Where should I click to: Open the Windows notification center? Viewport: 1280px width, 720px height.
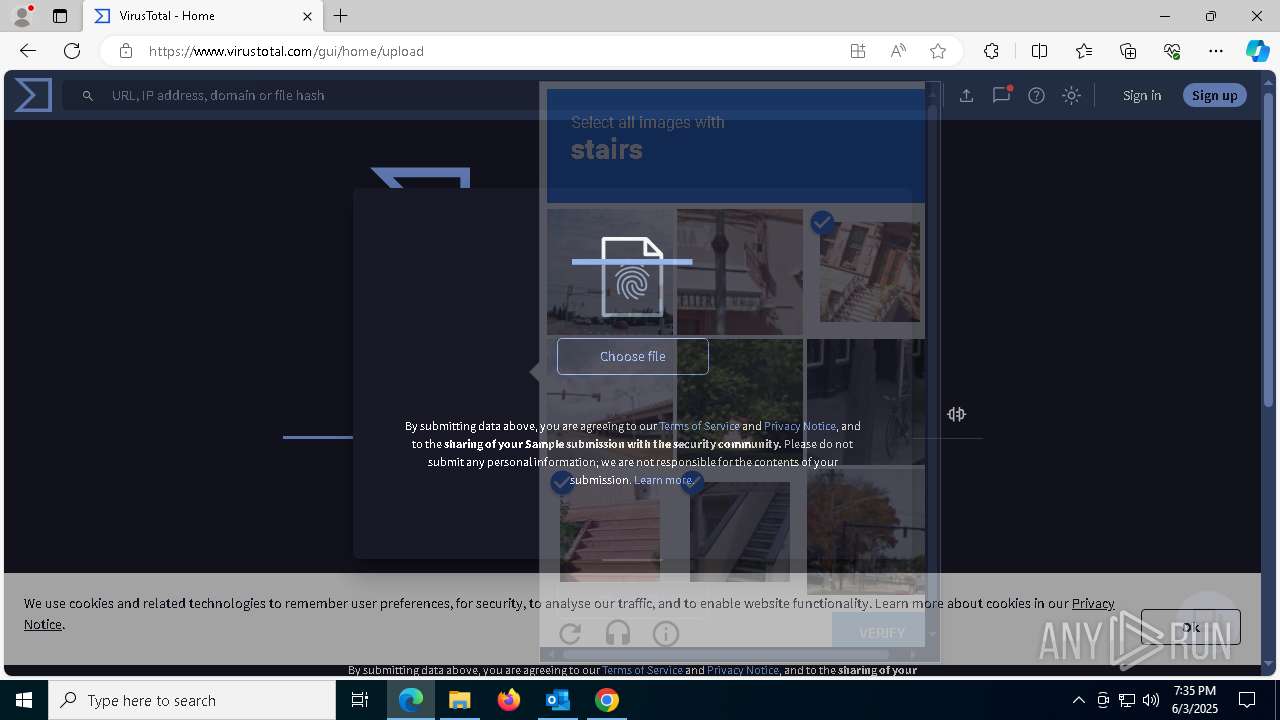(x=1247, y=700)
